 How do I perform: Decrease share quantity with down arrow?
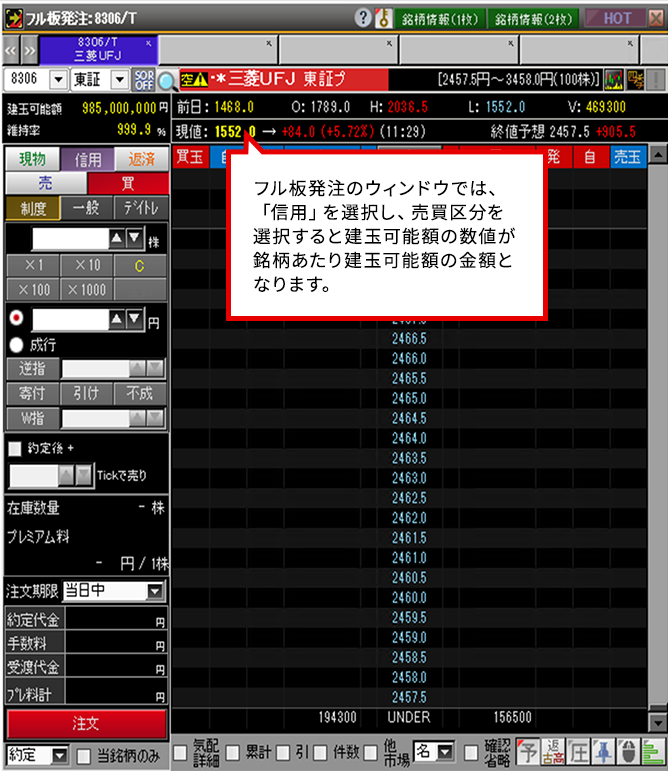[134, 238]
